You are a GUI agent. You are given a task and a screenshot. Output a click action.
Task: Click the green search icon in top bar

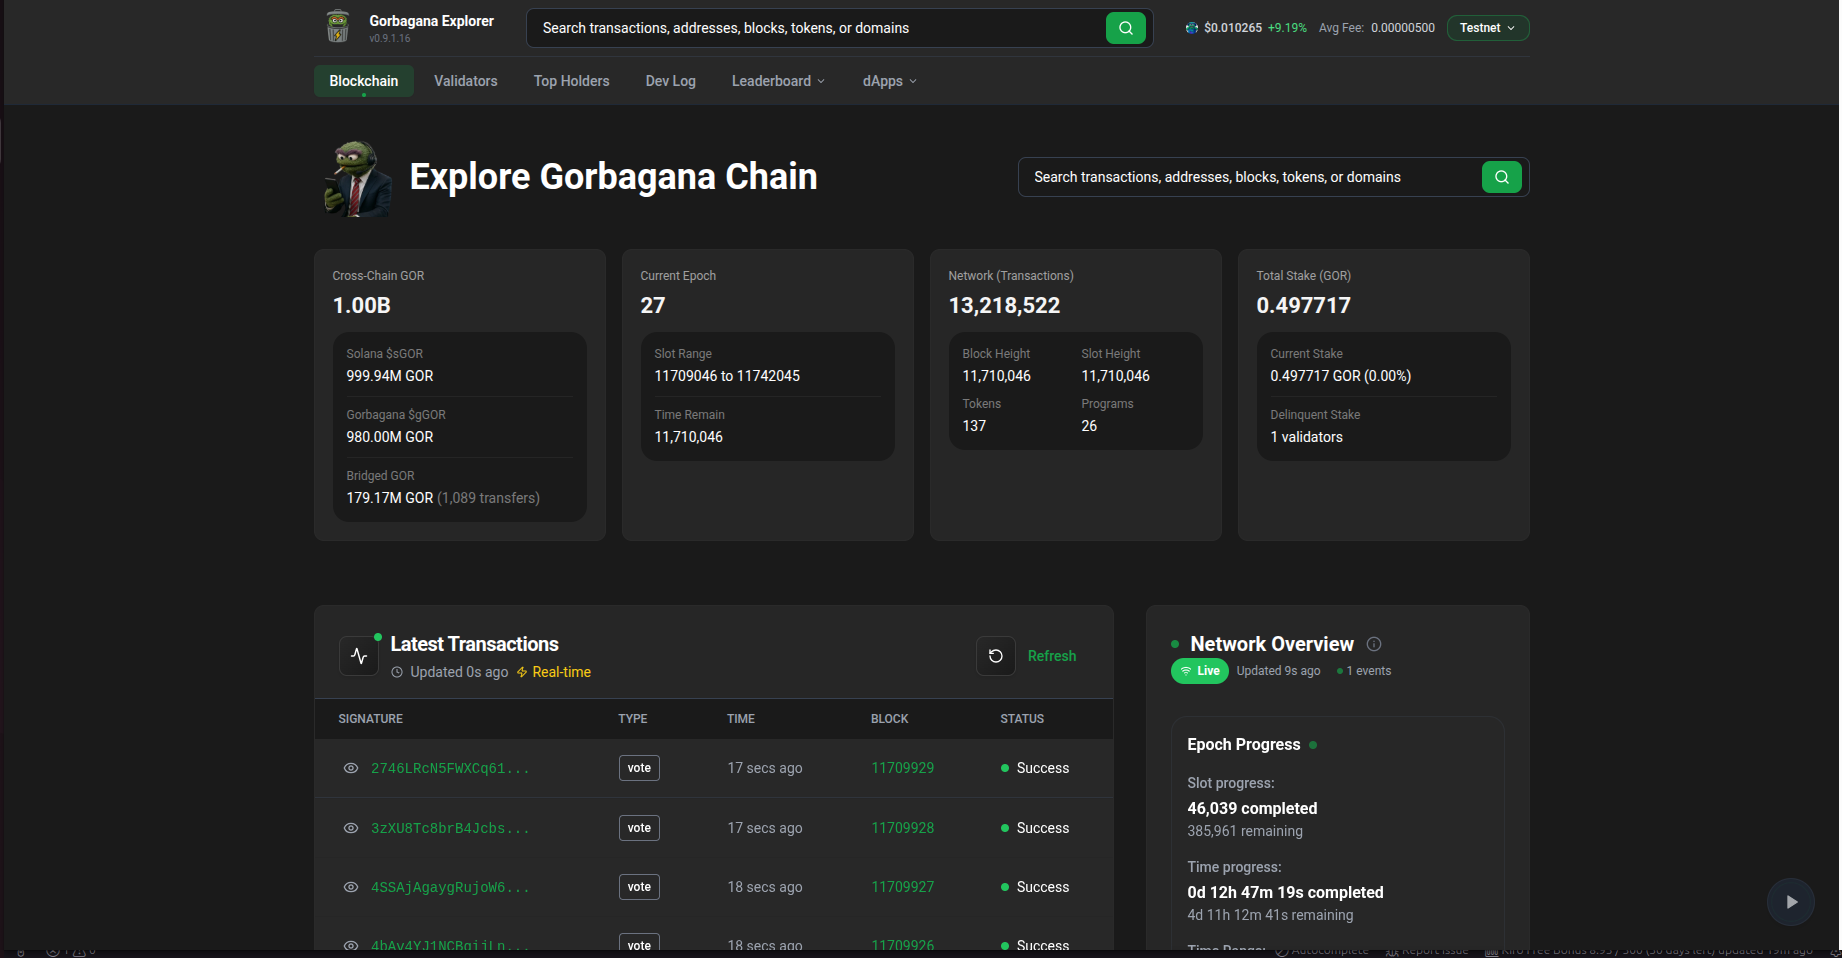(x=1125, y=28)
